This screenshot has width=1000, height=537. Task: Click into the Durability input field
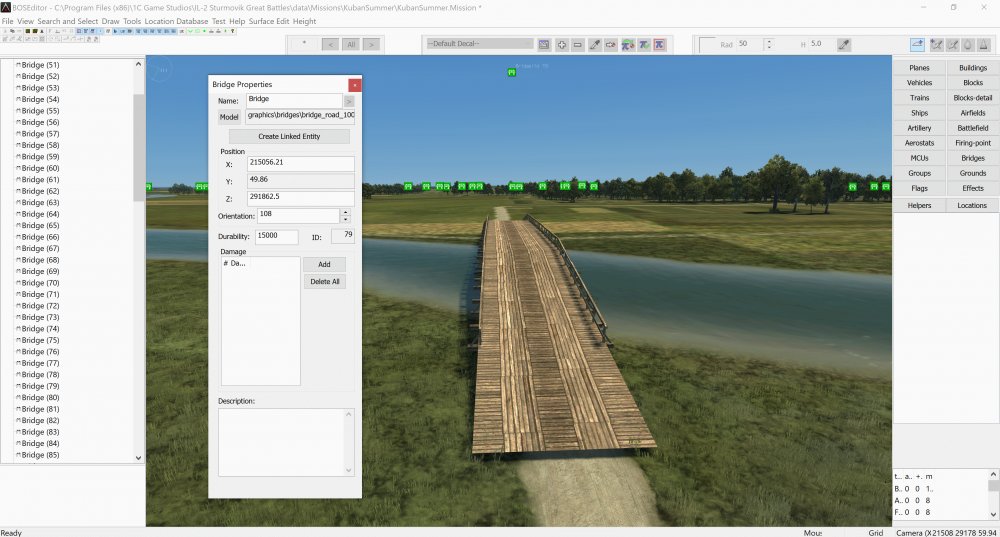tap(276, 237)
